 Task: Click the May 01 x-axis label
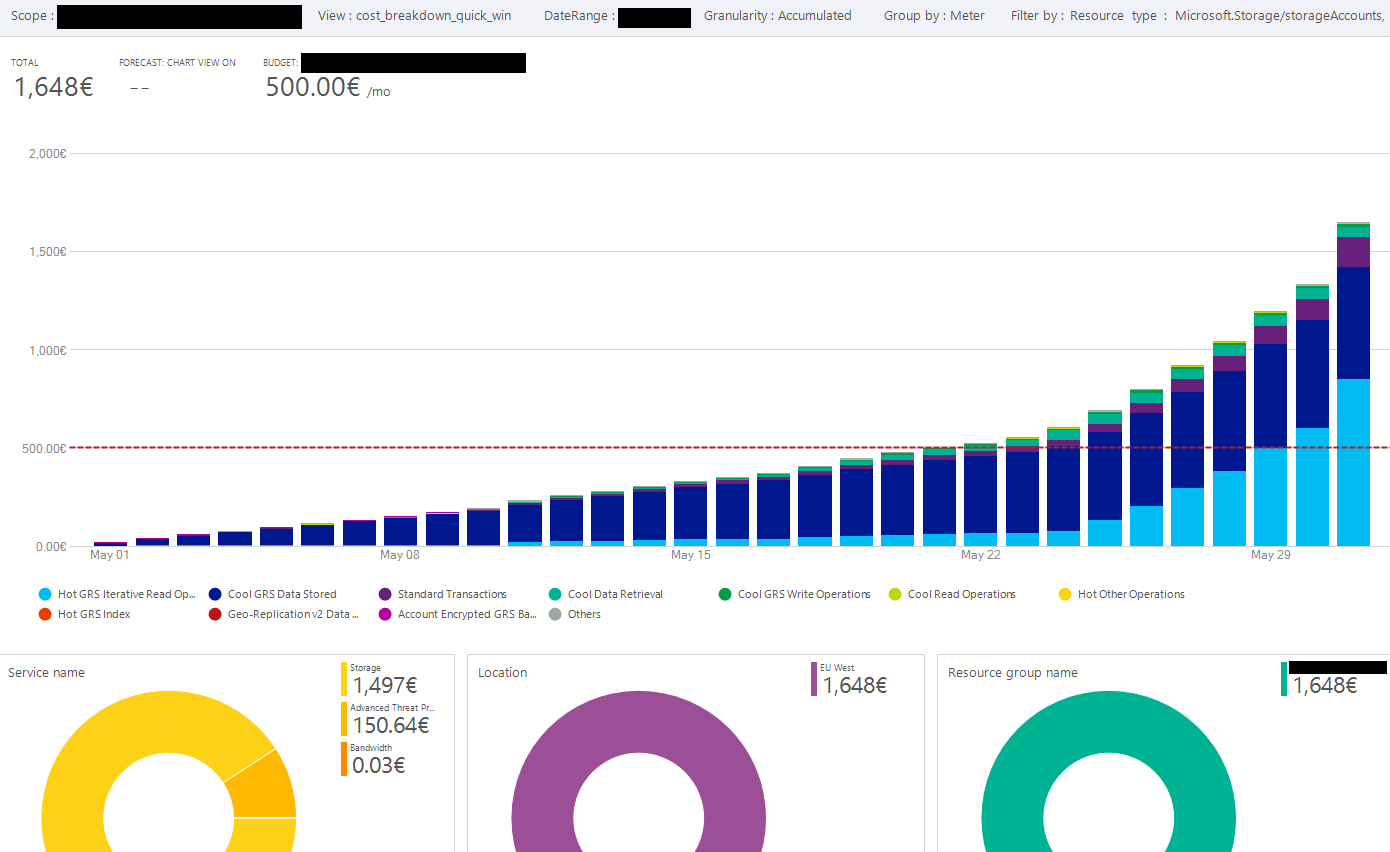[x=110, y=555]
